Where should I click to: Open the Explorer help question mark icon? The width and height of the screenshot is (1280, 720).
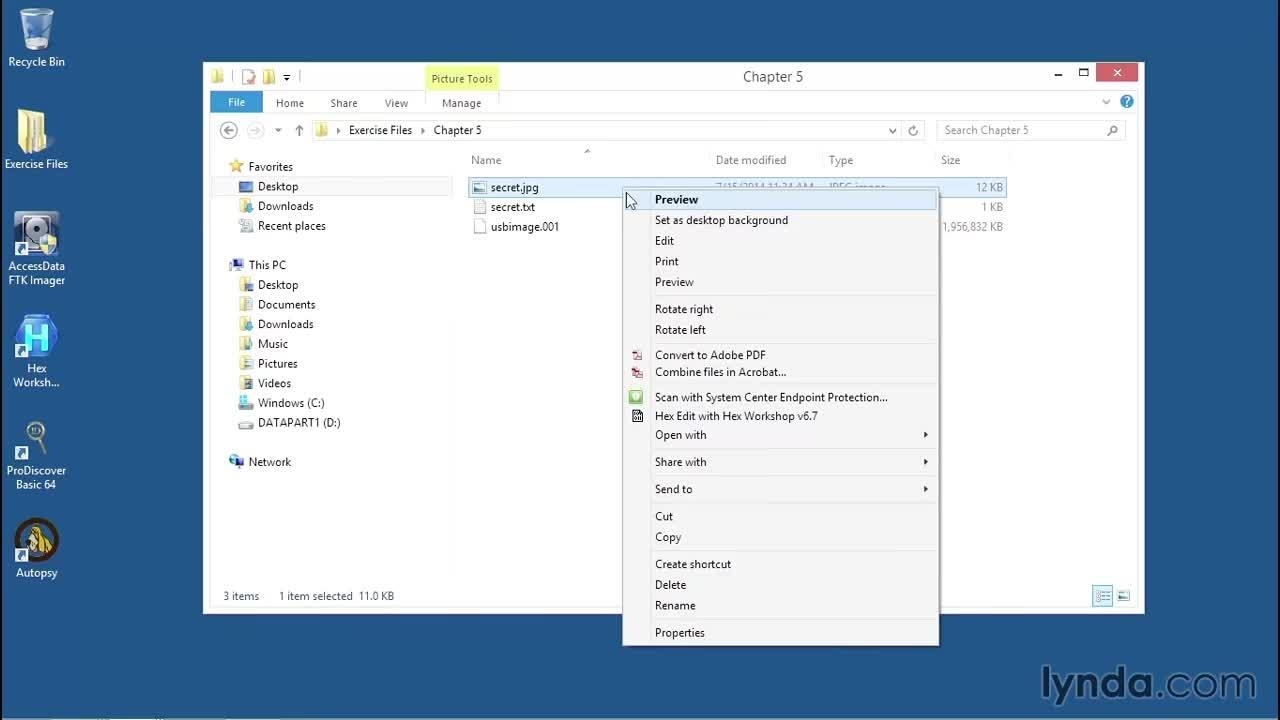(x=1127, y=102)
